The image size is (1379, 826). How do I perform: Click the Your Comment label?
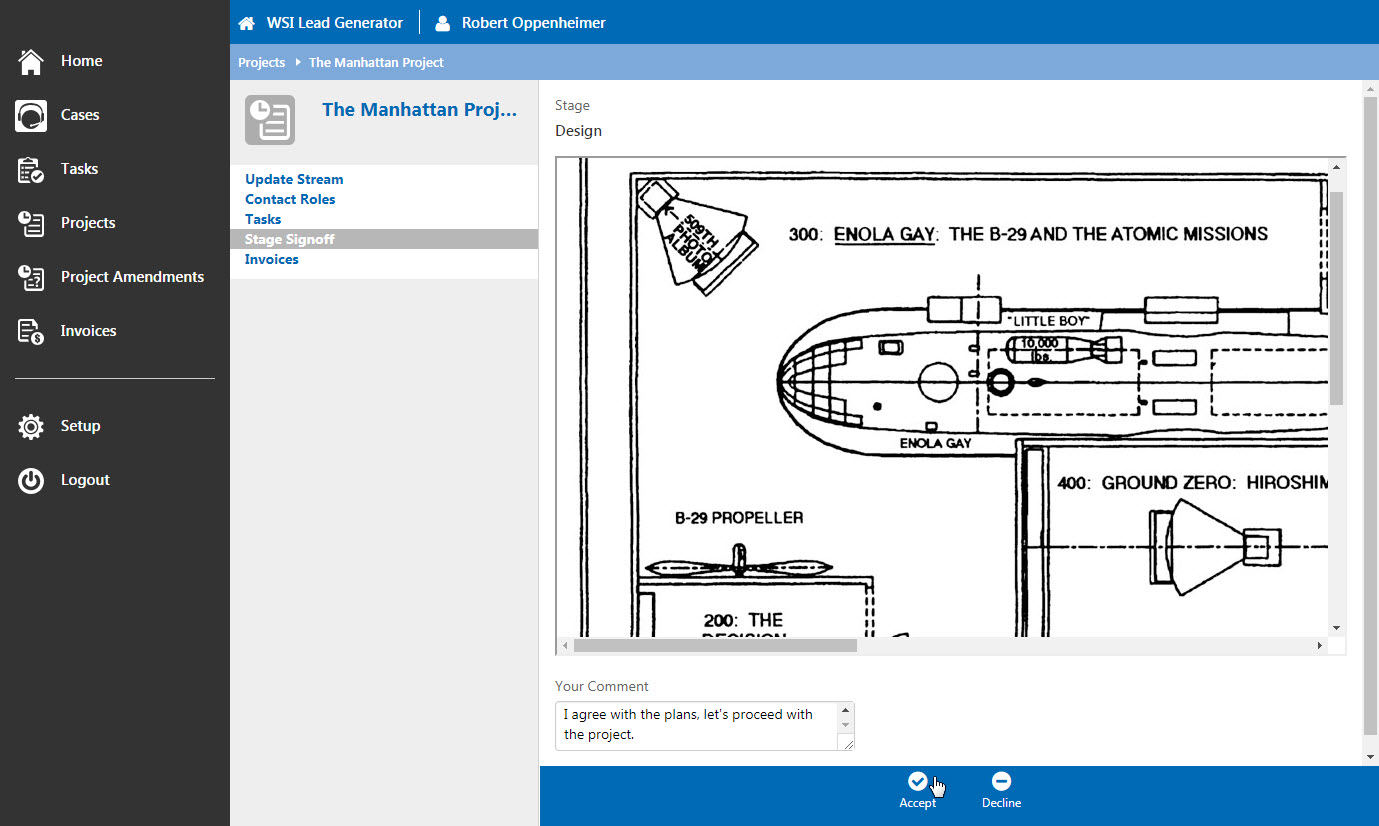[x=602, y=686]
